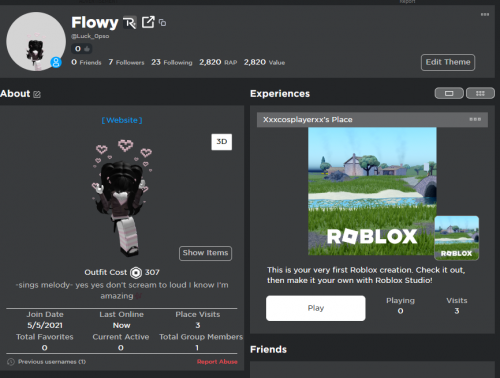The width and height of the screenshot is (500, 378).
Task: Click Report Abuse link
Action: click(217, 362)
